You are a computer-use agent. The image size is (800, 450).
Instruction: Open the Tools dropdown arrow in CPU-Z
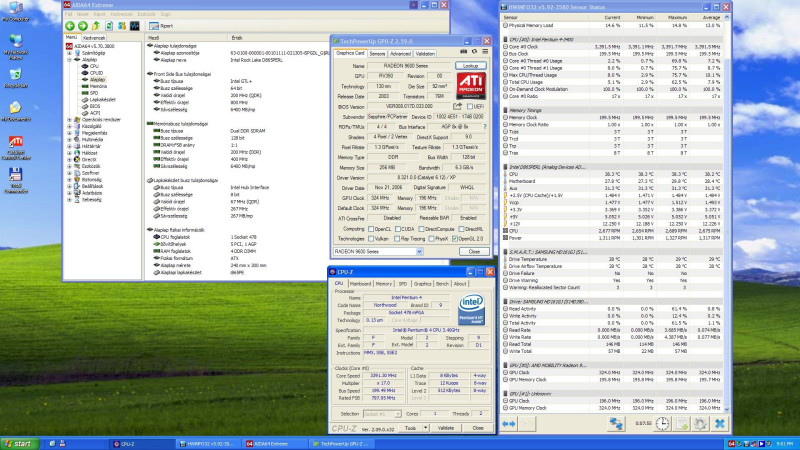coord(426,428)
